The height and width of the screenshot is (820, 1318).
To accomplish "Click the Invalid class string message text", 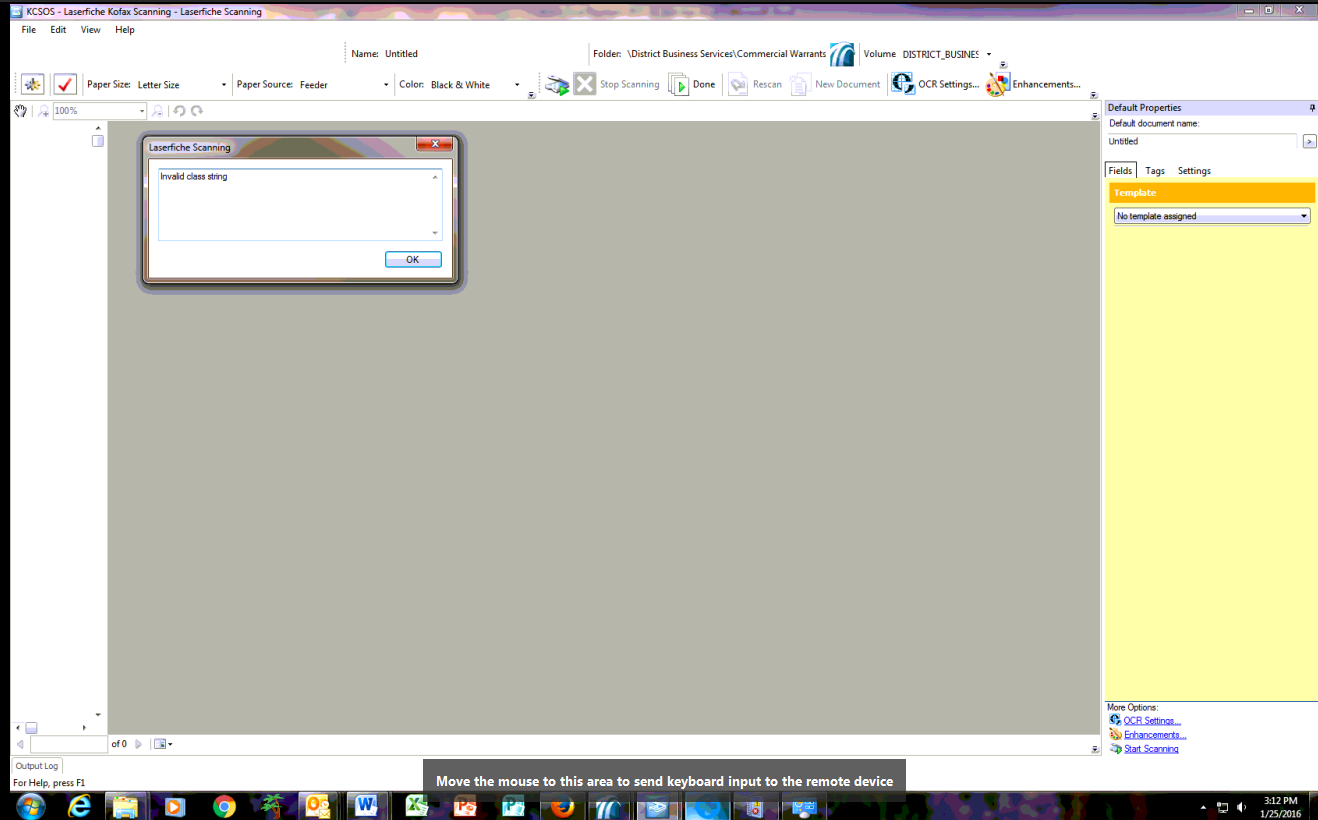I will tap(194, 177).
